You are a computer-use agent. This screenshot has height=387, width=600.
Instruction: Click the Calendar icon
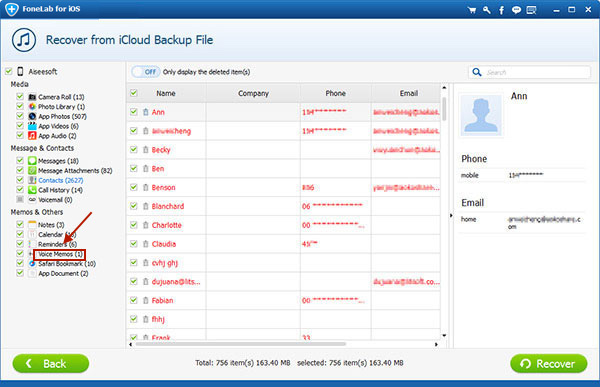32,234
